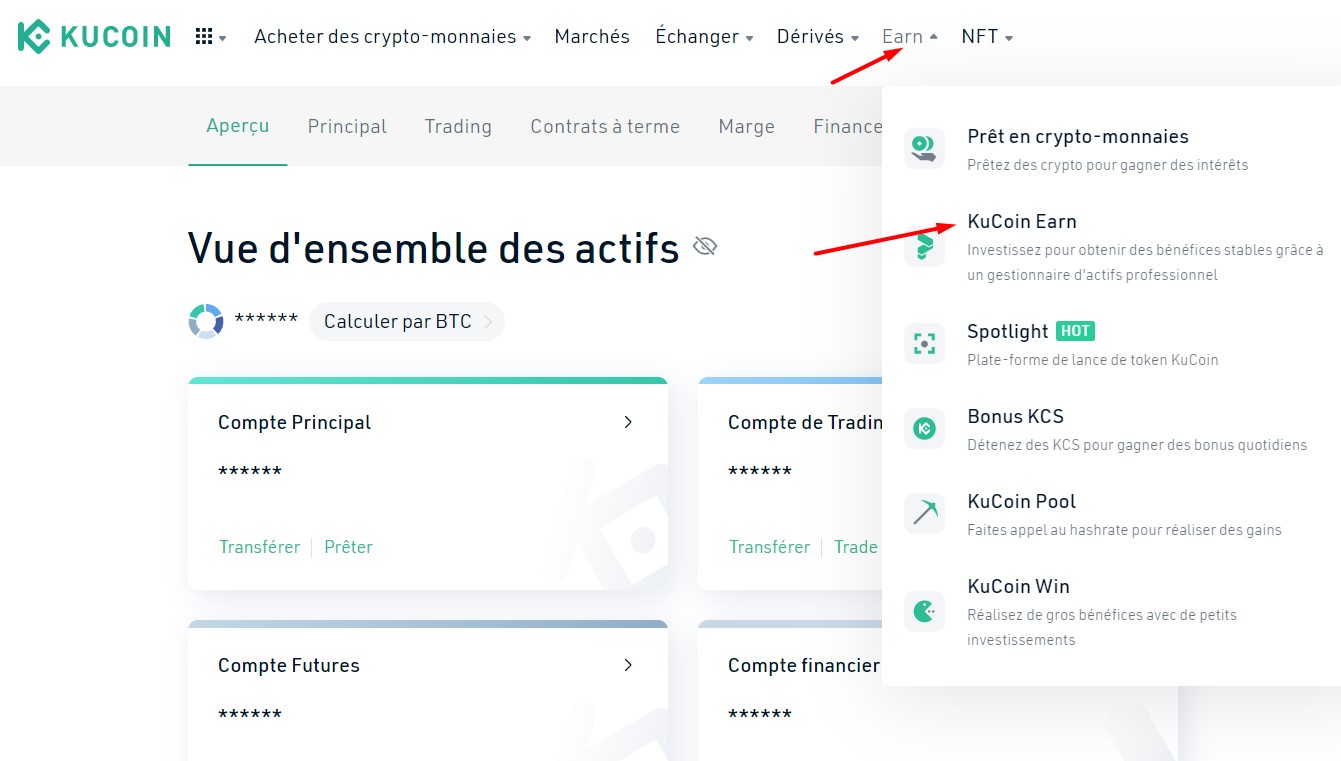This screenshot has width=1341, height=761.
Task: Select the Marge tab
Action: (x=746, y=127)
